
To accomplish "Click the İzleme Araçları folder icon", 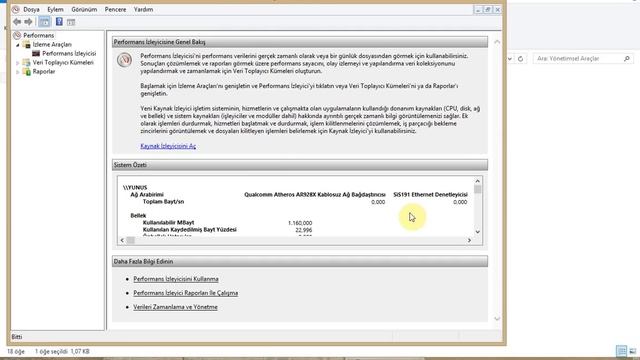I will 27,44.
